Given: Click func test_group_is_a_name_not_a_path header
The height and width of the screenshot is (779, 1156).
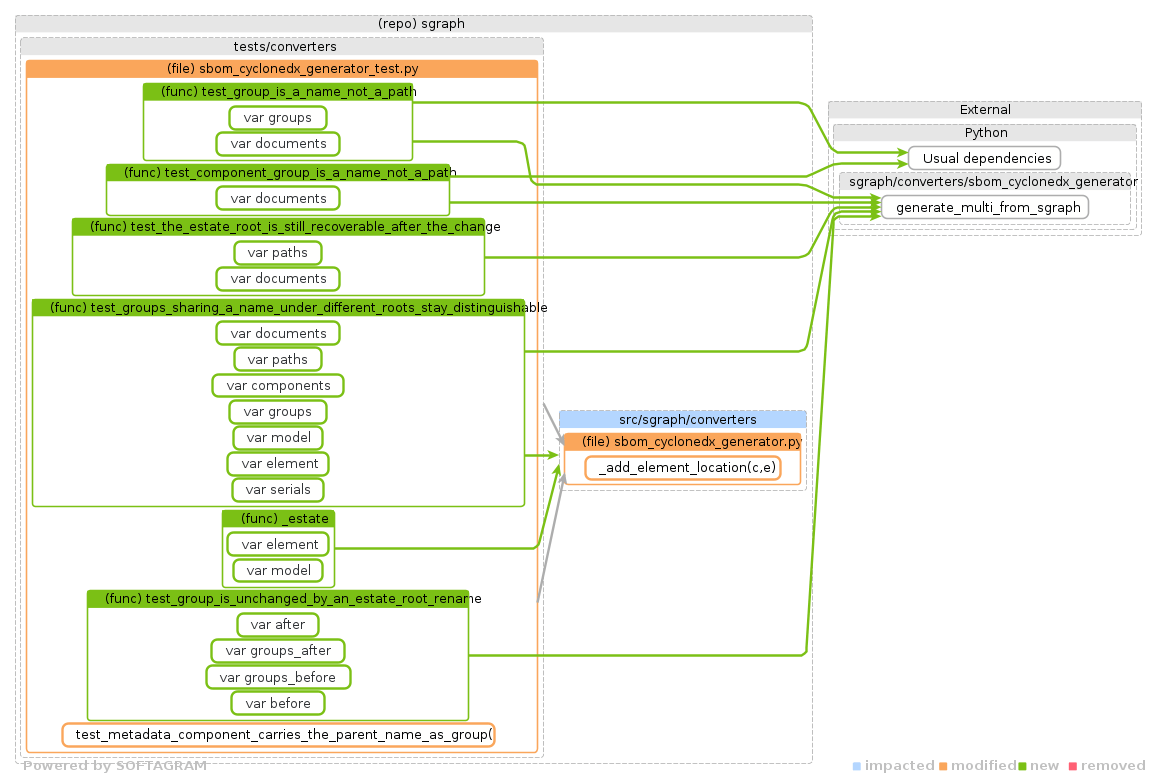Looking at the screenshot, I should (278, 91).
